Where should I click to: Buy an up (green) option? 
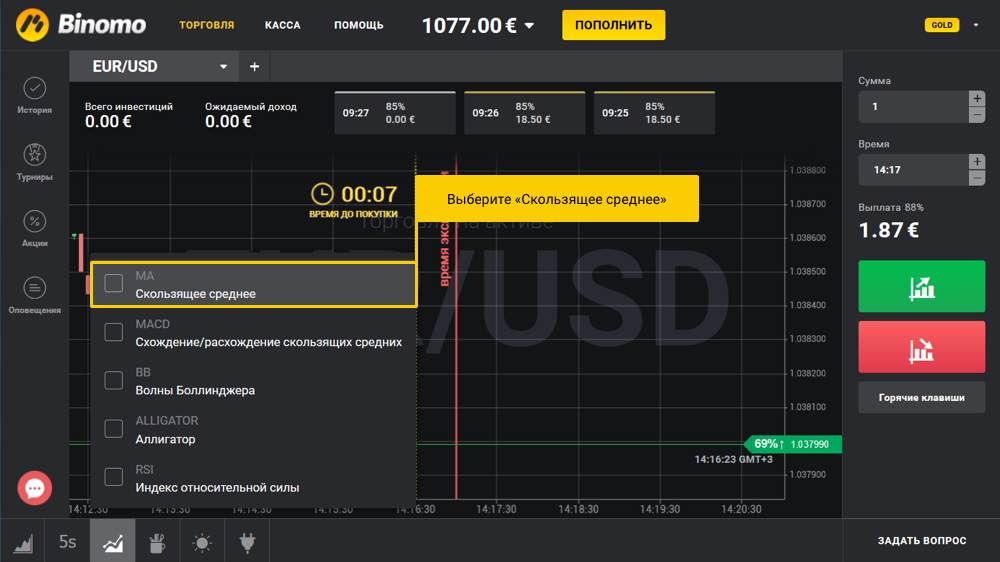922,286
